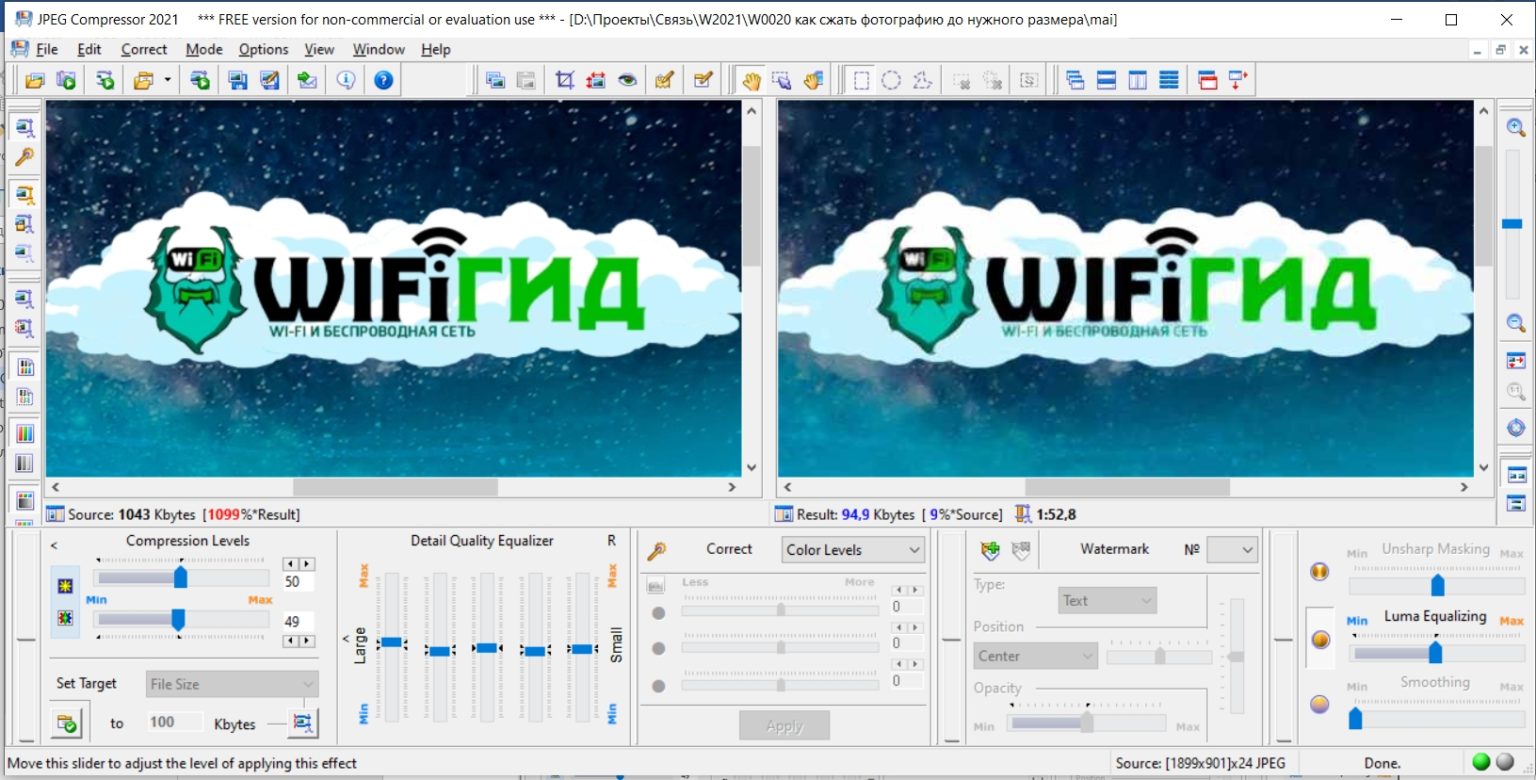Open the Options menu
The image size is (1536, 780).
264,49
